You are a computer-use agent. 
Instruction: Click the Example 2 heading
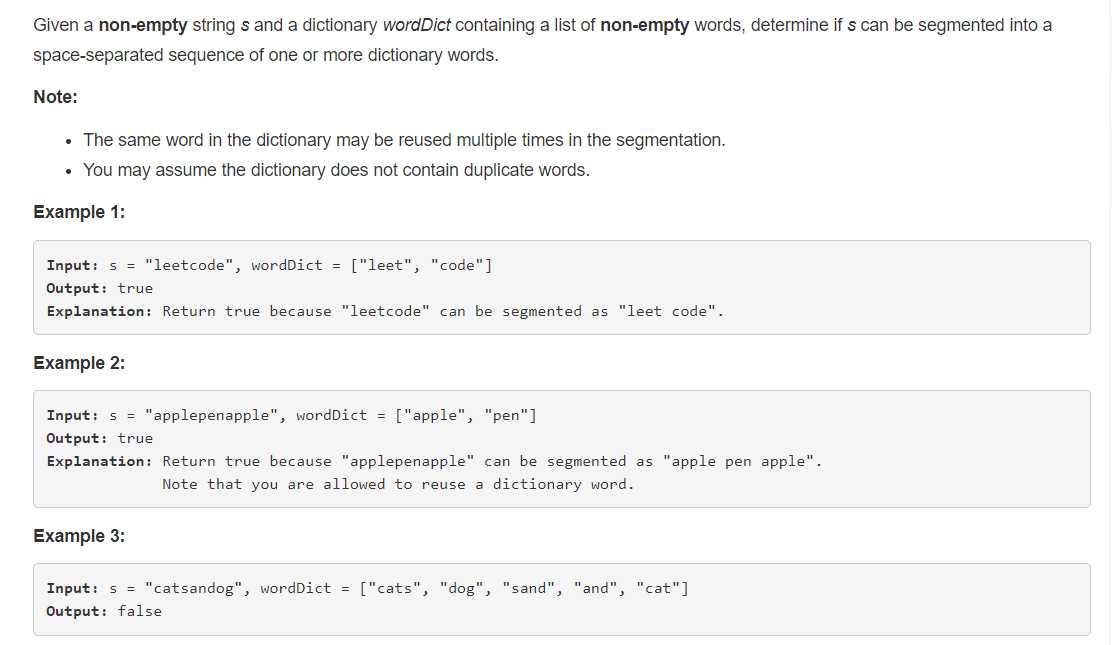click(x=79, y=363)
